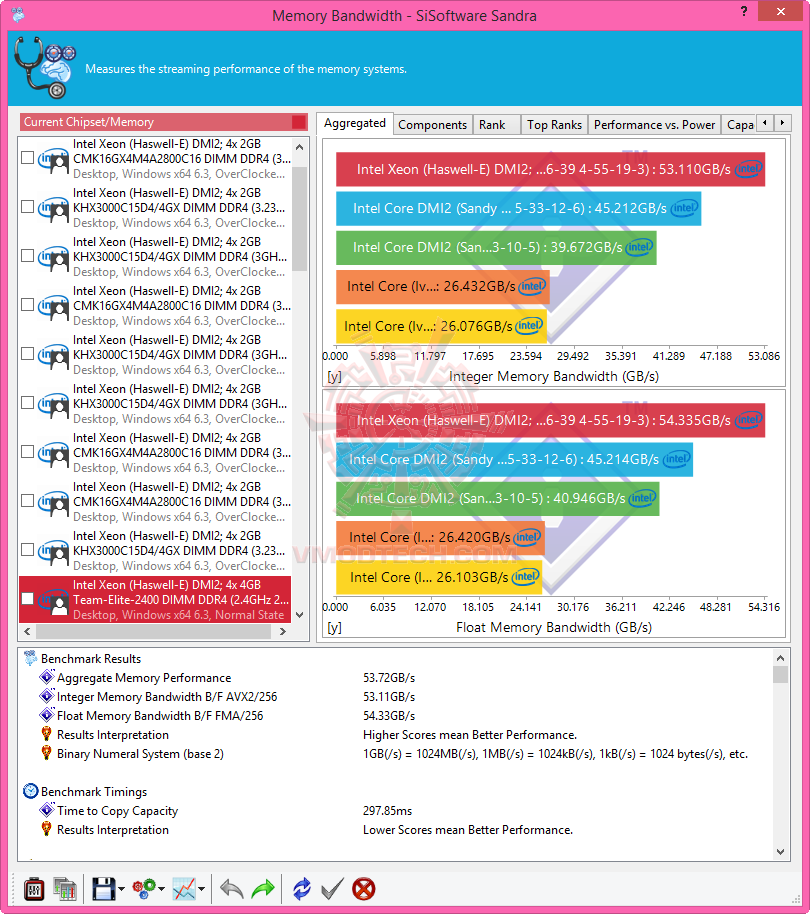Viewport: 810px width, 914px height.
Task: Click diamond icon beside Float Memory Bandwidth
Action: (47, 715)
